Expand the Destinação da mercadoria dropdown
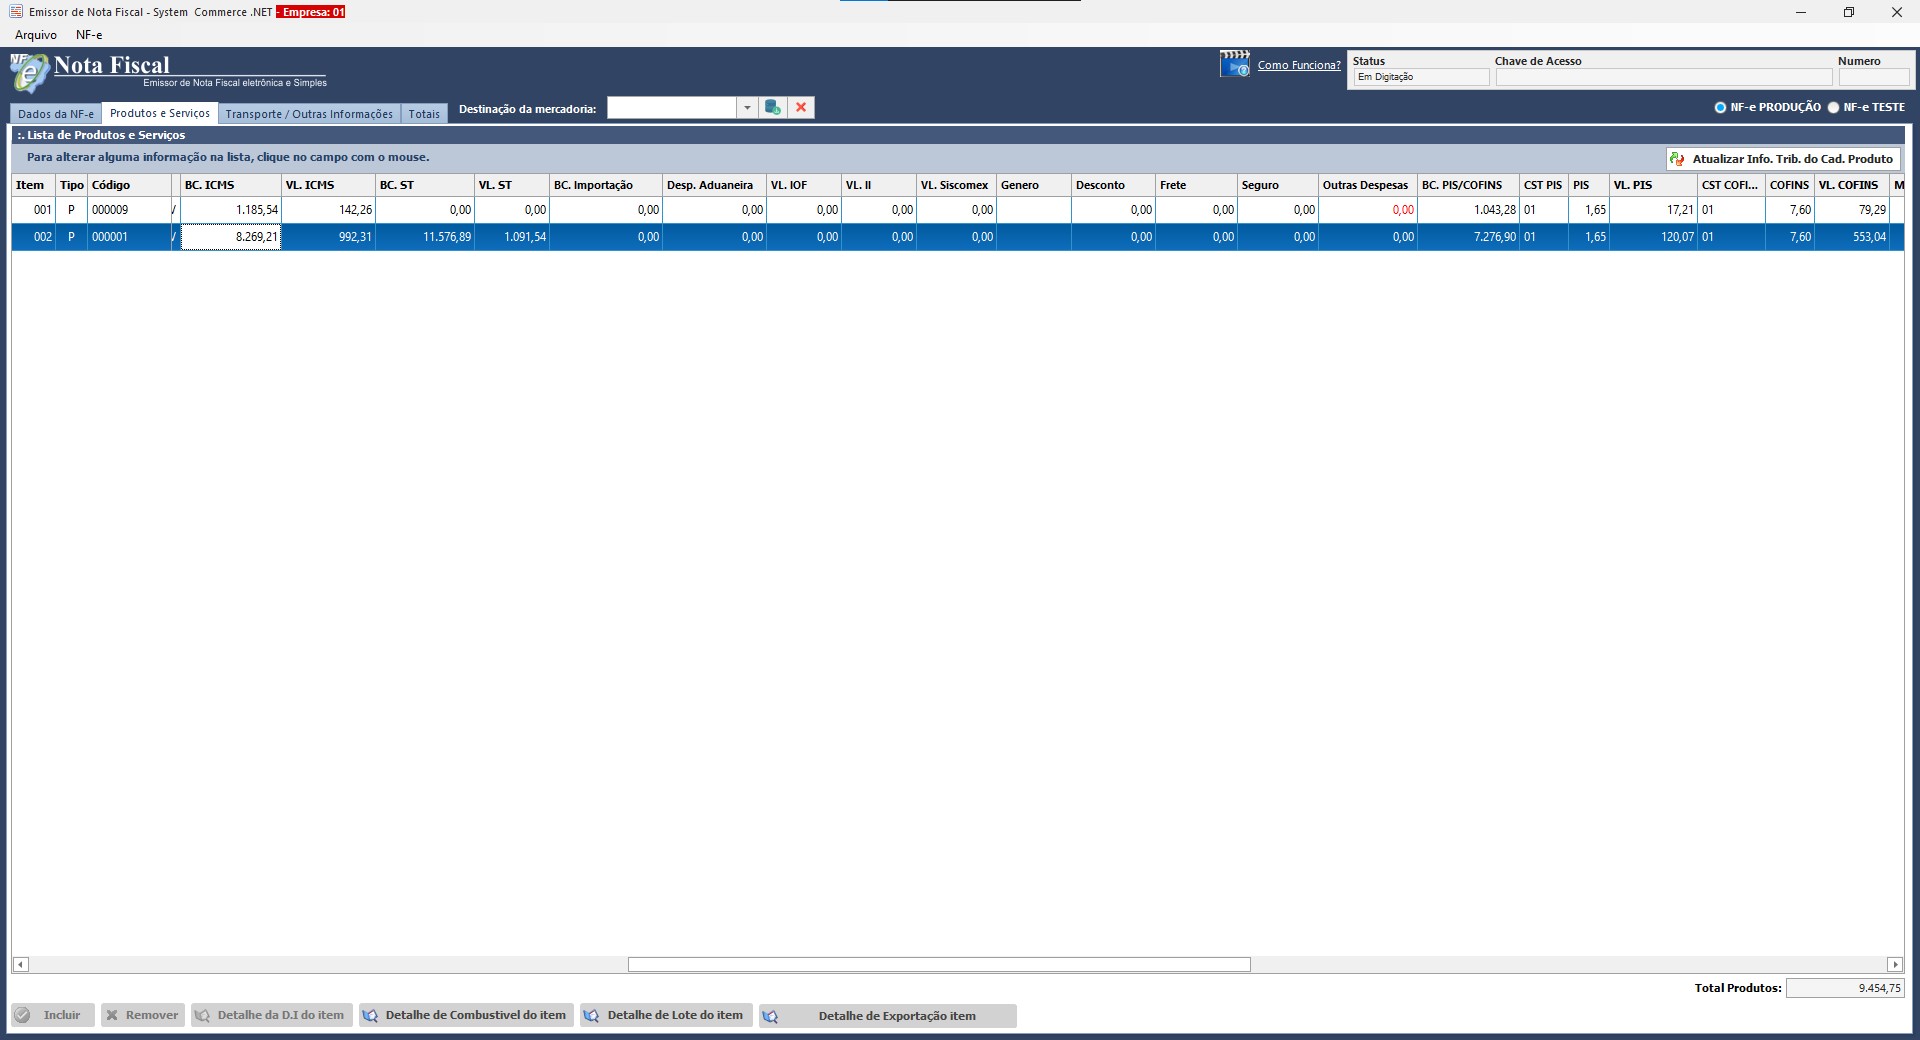1920x1040 pixels. coord(747,108)
